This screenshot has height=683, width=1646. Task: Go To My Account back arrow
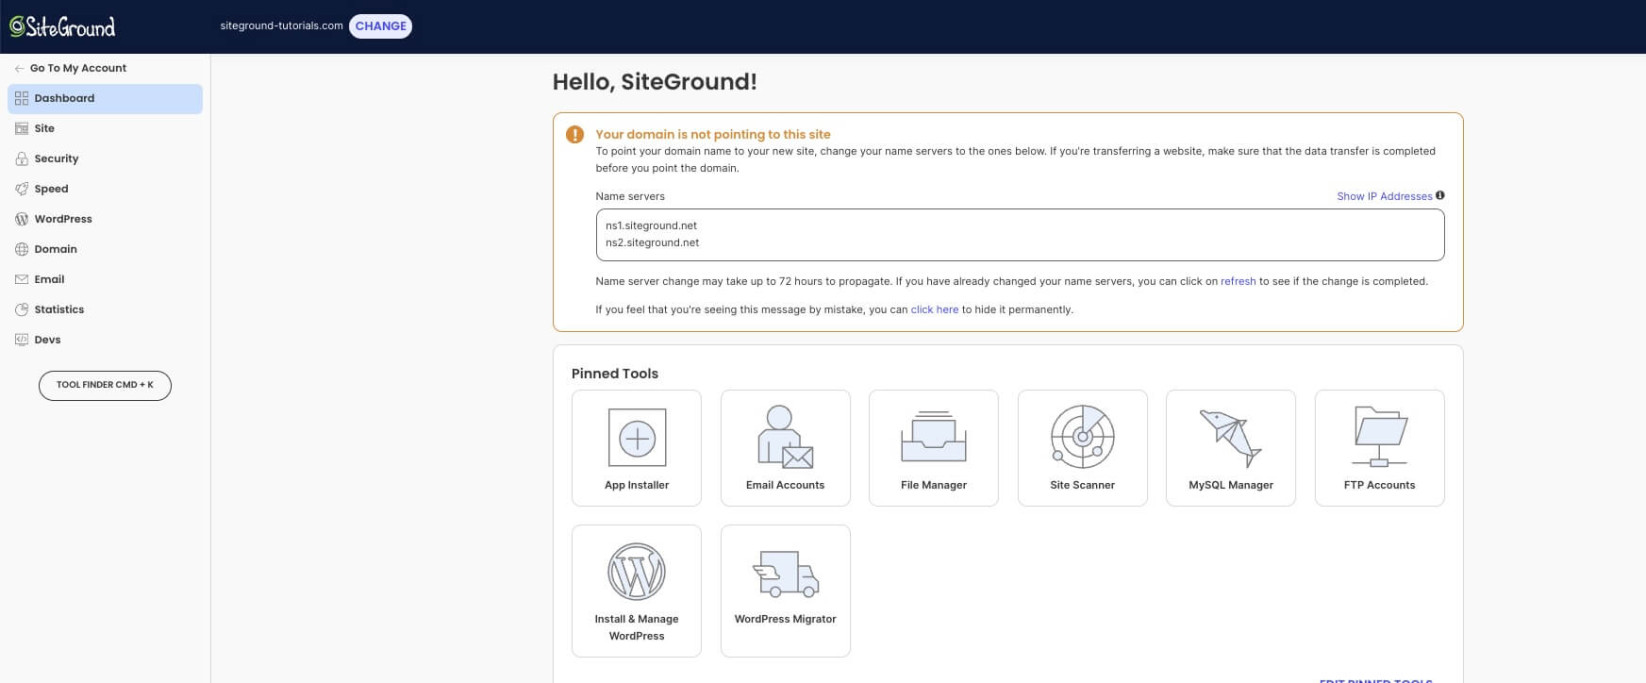tap(19, 68)
